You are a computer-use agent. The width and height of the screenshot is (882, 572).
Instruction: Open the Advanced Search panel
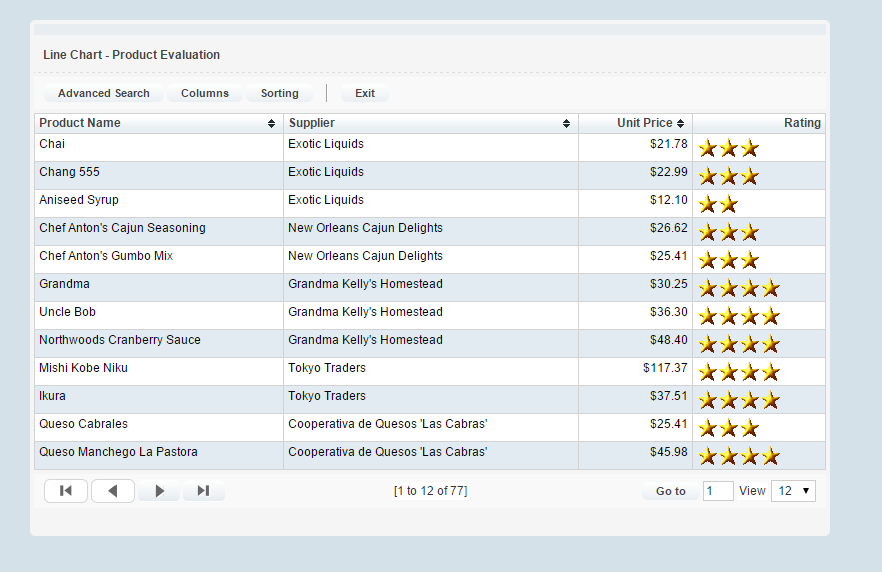[x=103, y=93]
